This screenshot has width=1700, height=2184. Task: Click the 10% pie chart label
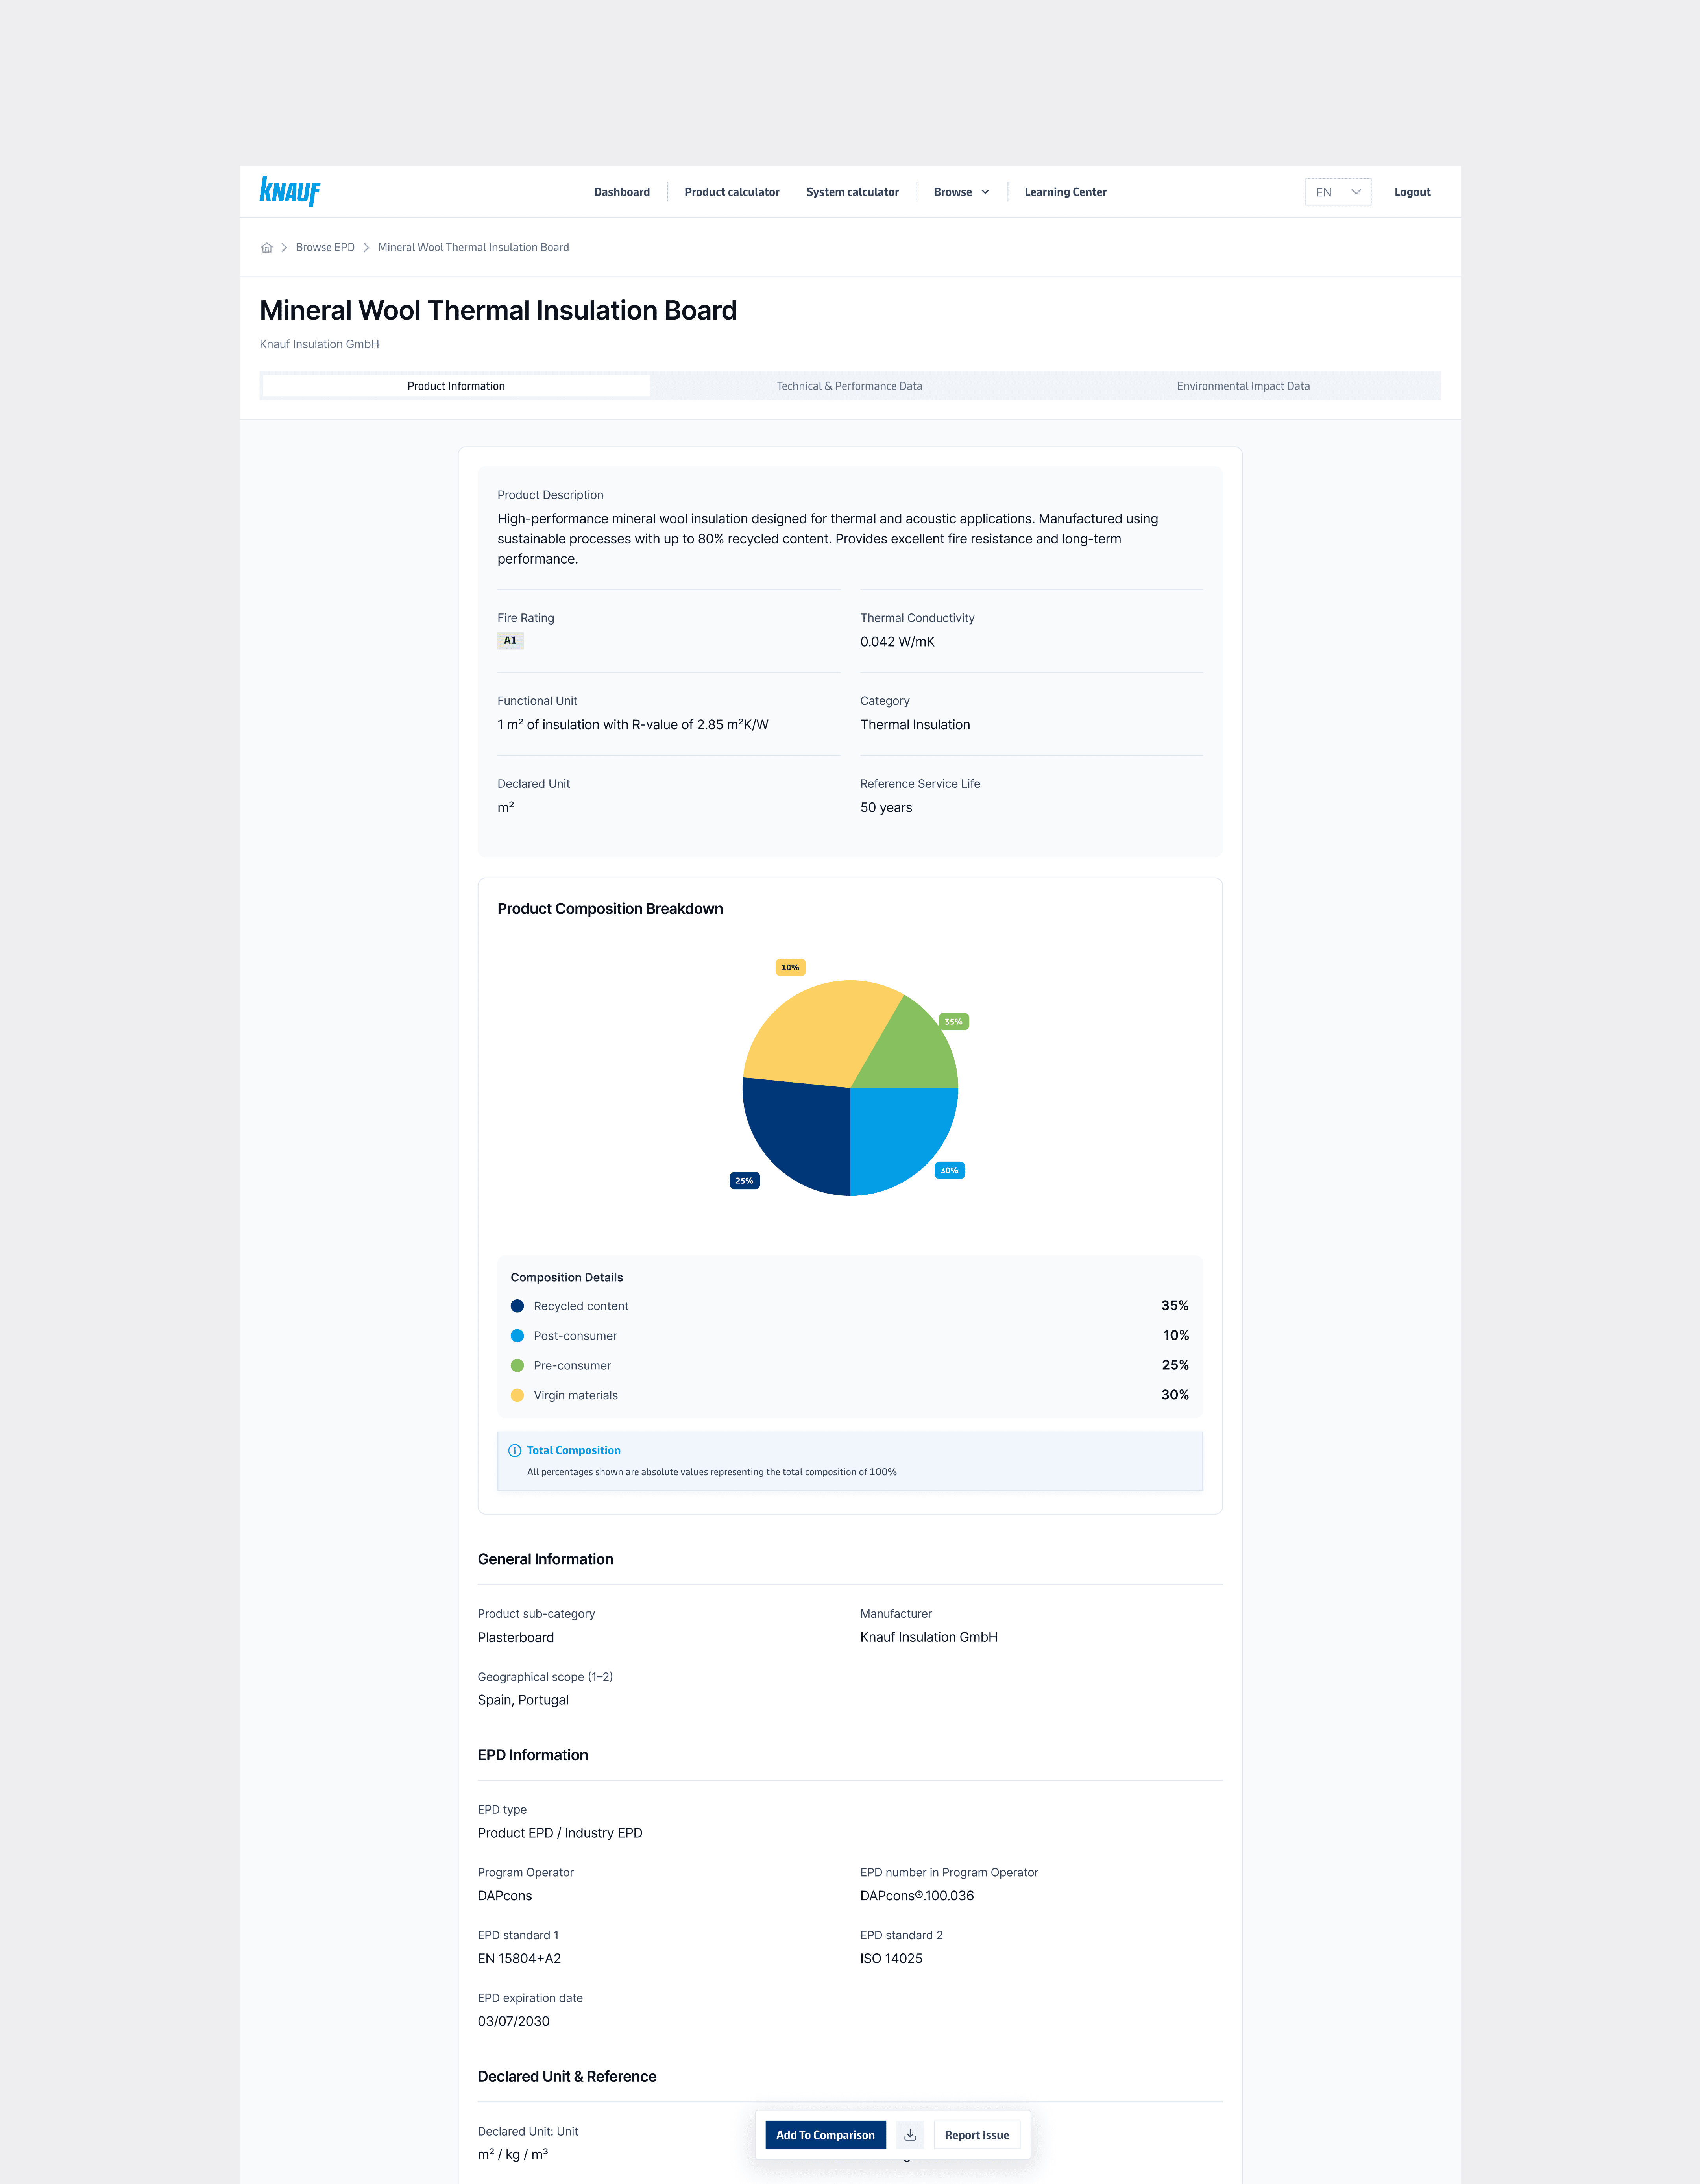coord(790,967)
